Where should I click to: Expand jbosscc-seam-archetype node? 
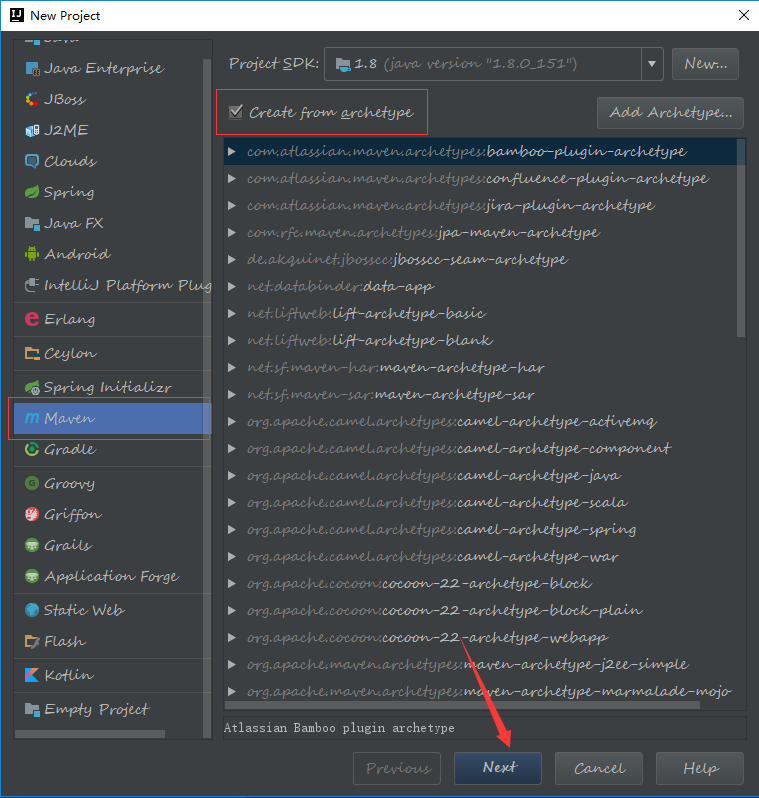click(232, 260)
